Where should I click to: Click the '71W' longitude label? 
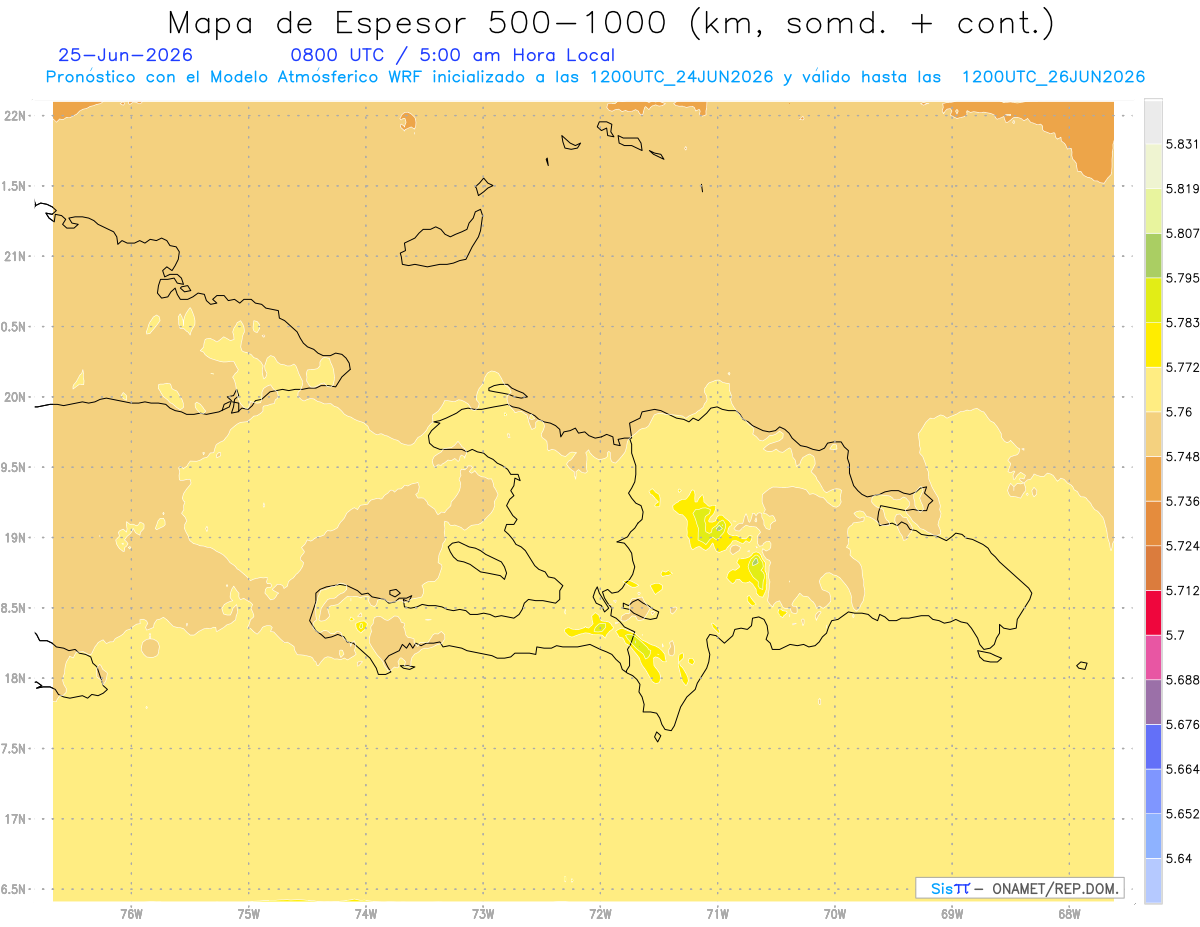[717, 913]
